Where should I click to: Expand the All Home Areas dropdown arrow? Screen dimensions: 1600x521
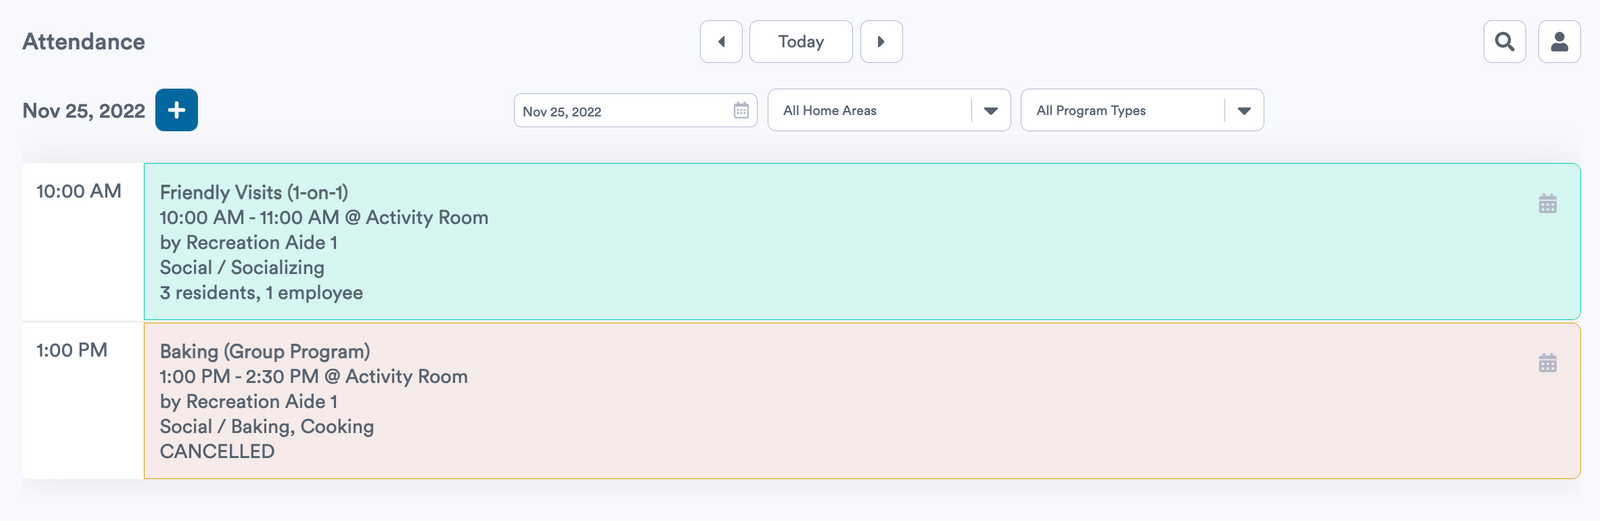pyautogui.click(x=991, y=111)
